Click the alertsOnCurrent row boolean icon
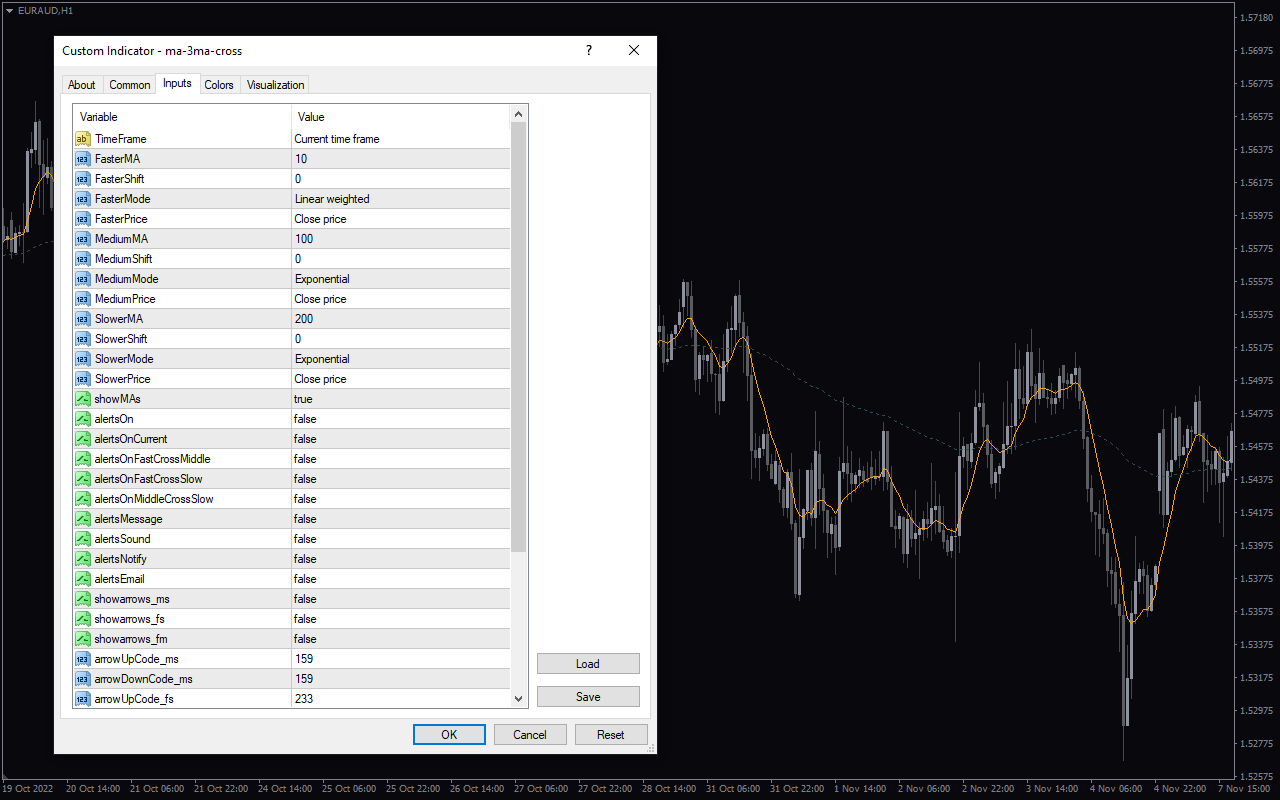The width and height of the screenshot is (1280, 800). pyautogui.click(x=83, y=439)
